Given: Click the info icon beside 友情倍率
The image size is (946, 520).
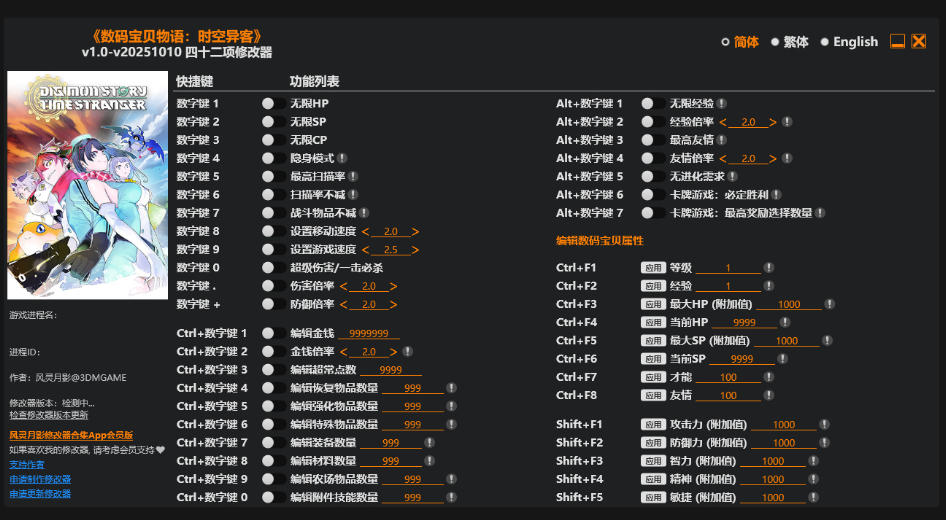Looking at the screenshot, I should click(787, 158).
